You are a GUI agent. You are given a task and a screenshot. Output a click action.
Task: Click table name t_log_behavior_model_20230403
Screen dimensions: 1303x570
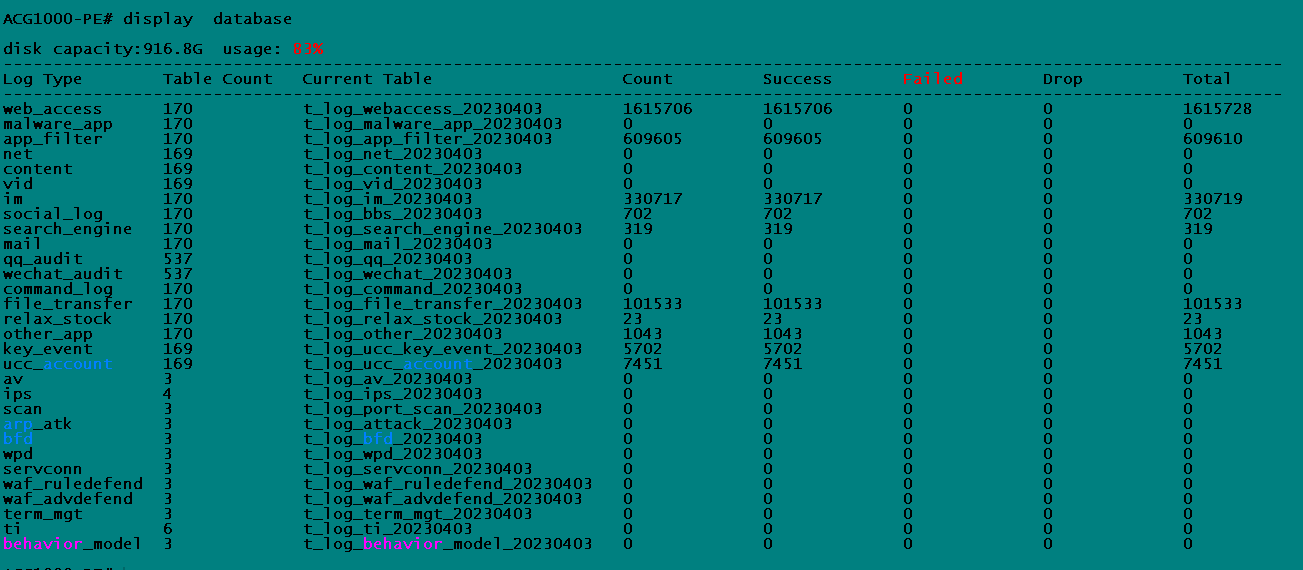coord(448,544)
